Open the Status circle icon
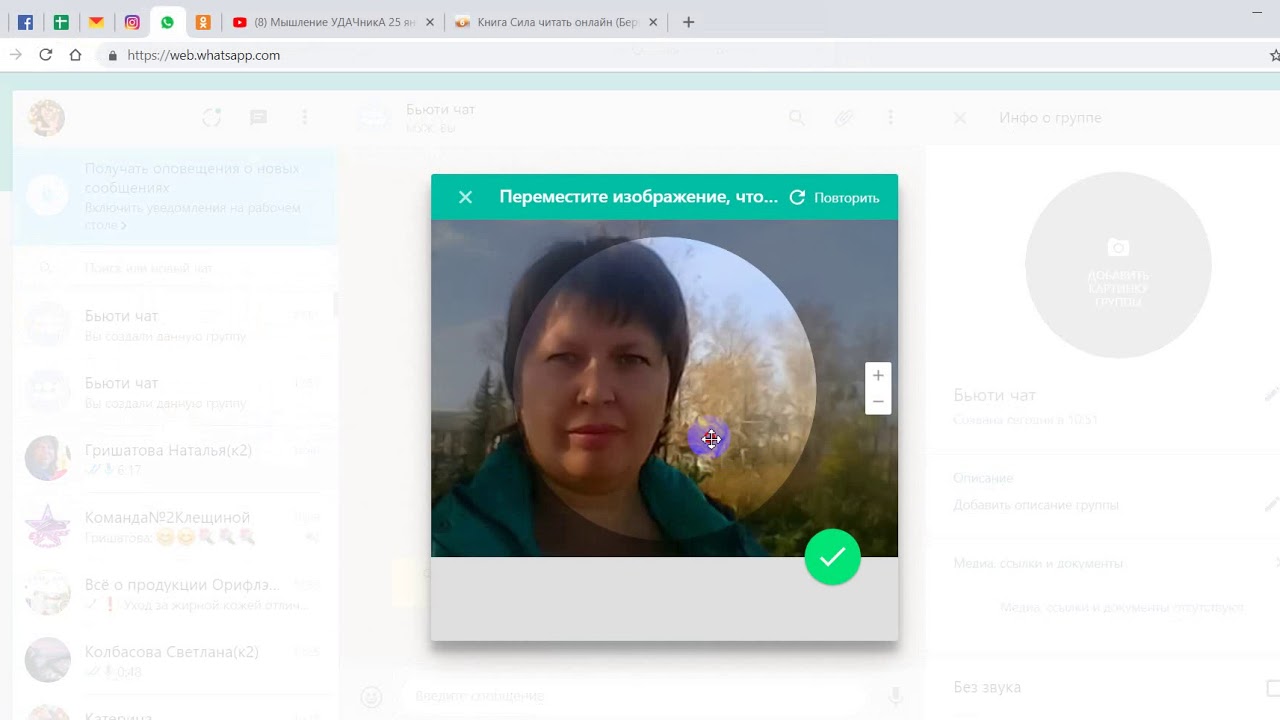 click(211, 118)
